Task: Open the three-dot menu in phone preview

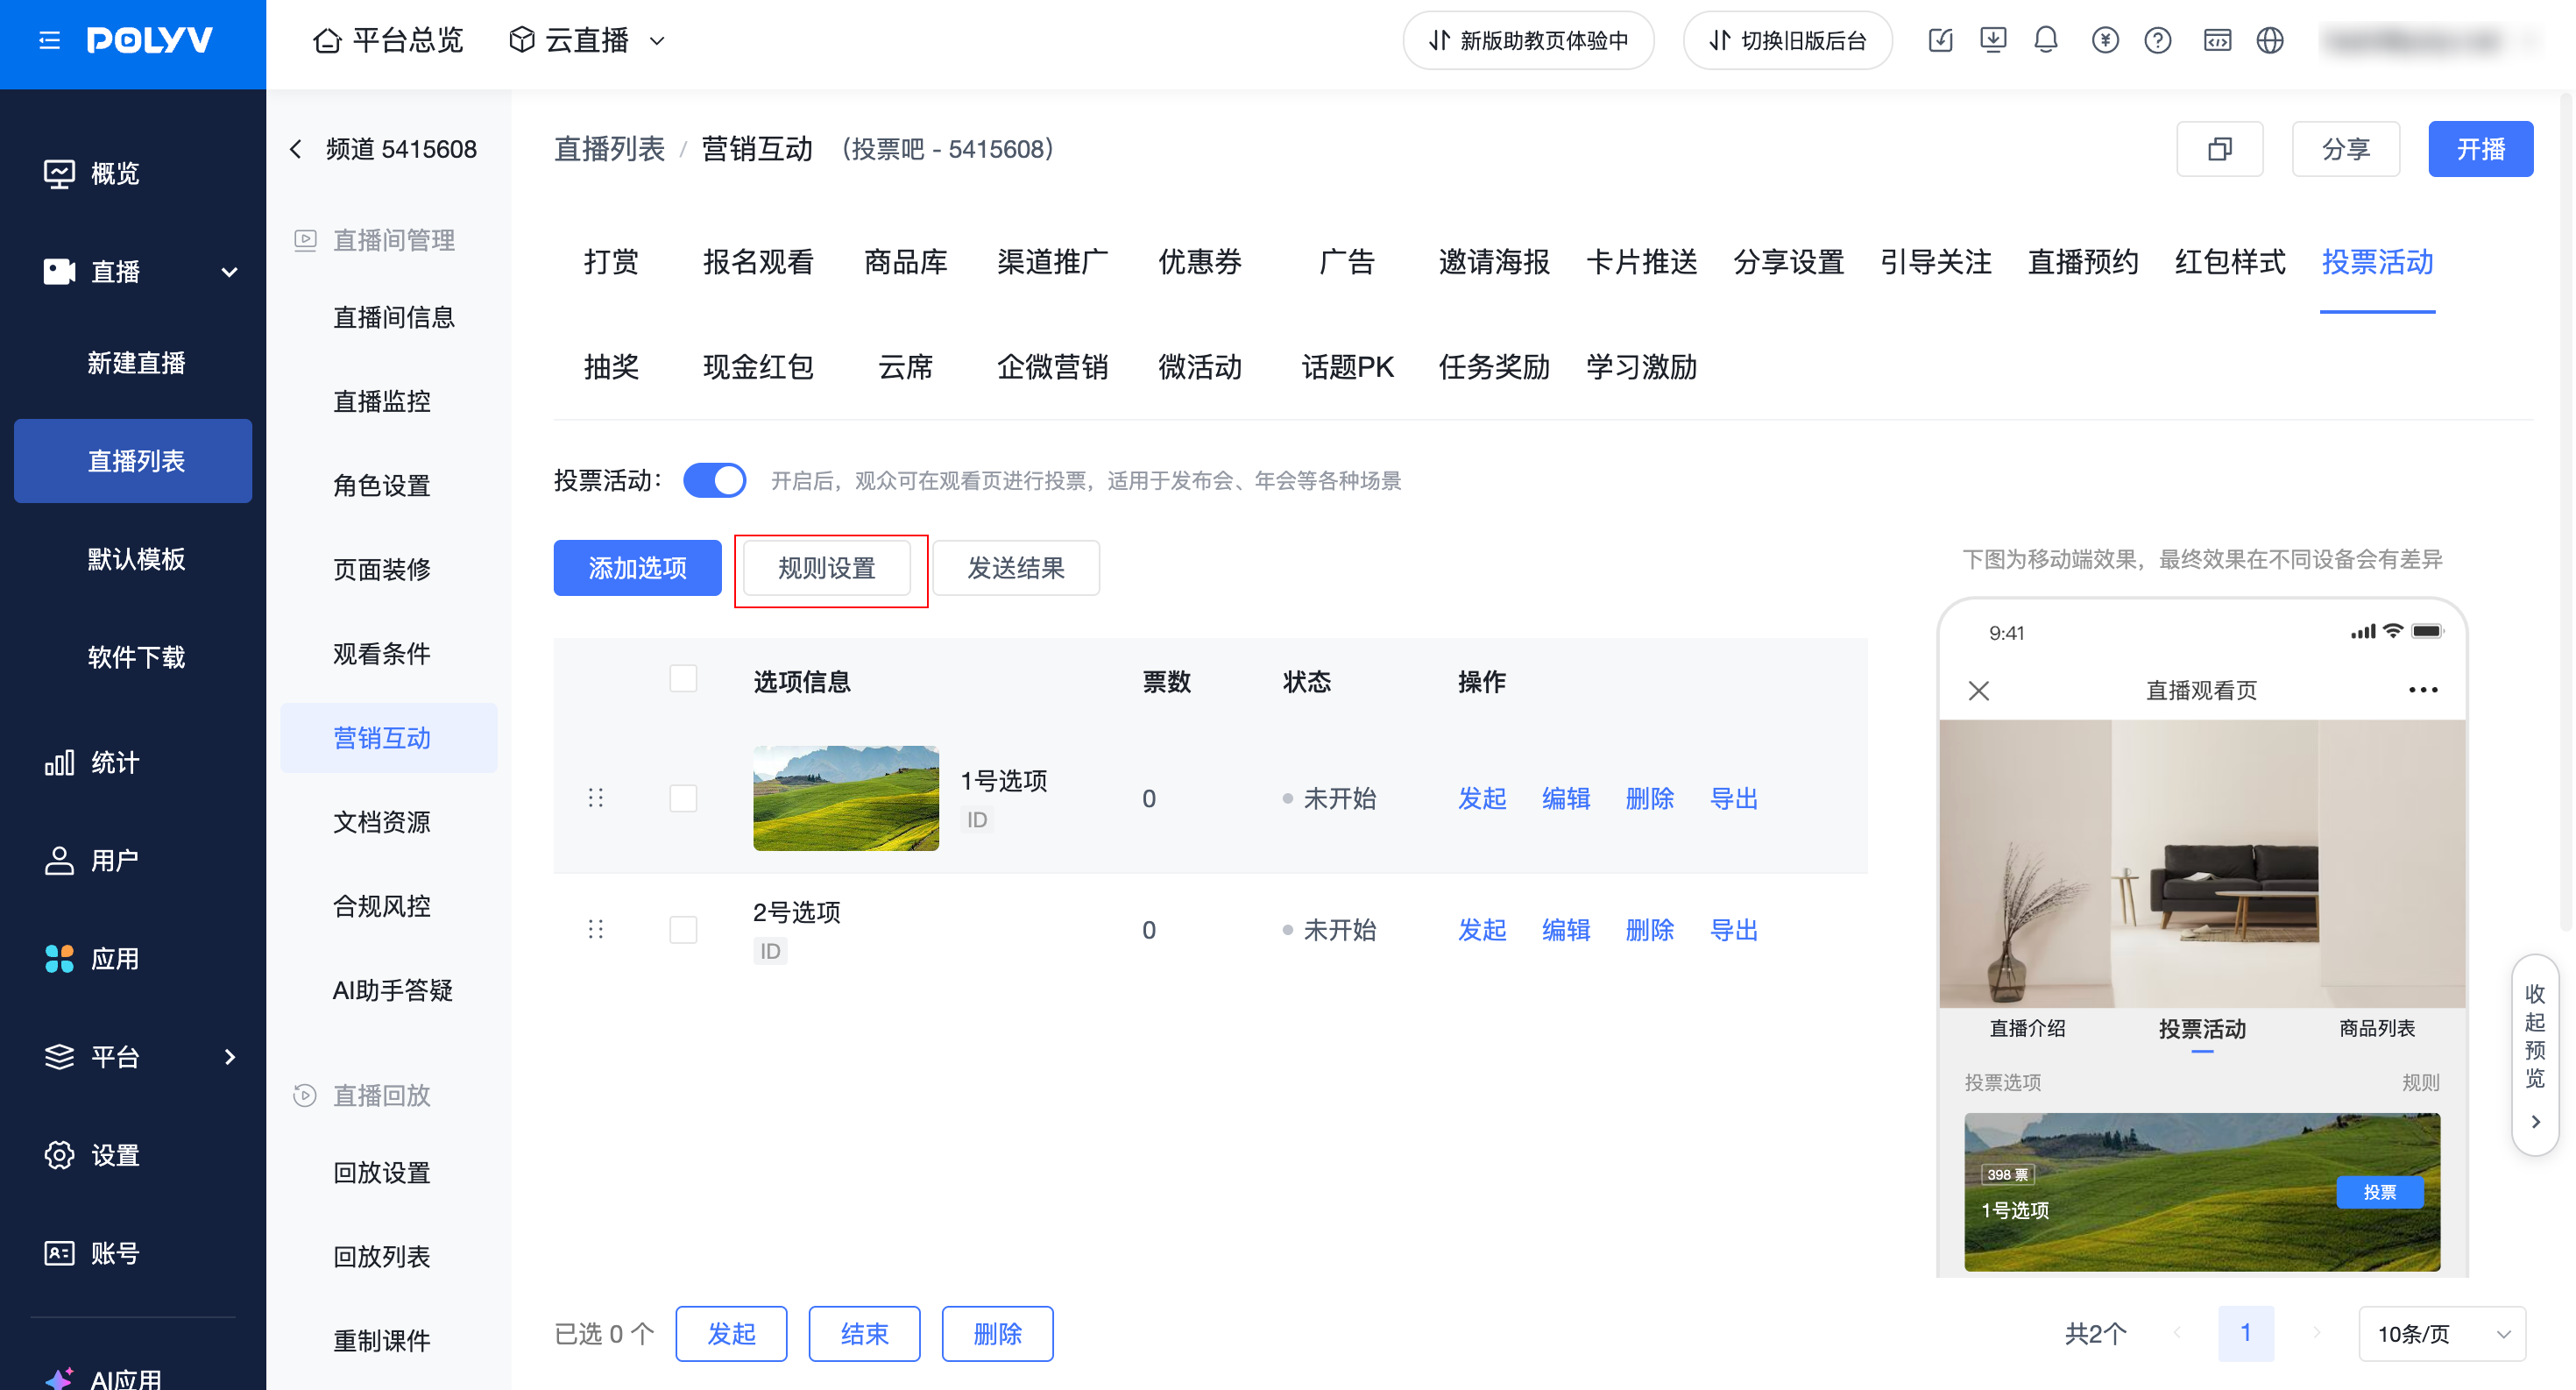Action: [2423, 690]
